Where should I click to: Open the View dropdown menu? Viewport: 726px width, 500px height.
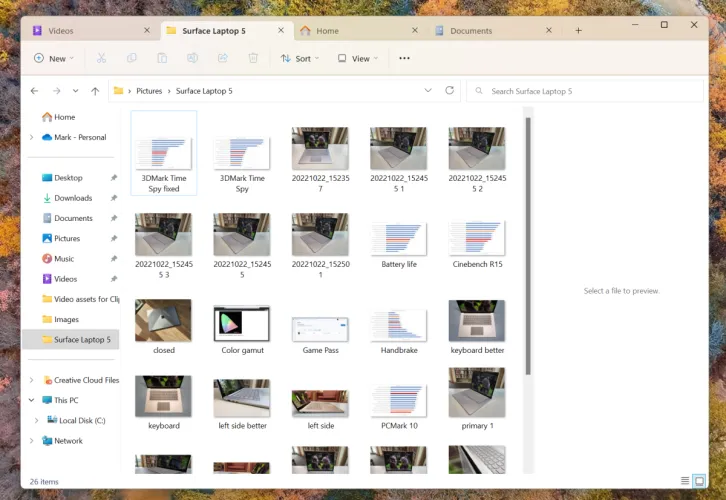pyautogui.click(x=356, y=59)
